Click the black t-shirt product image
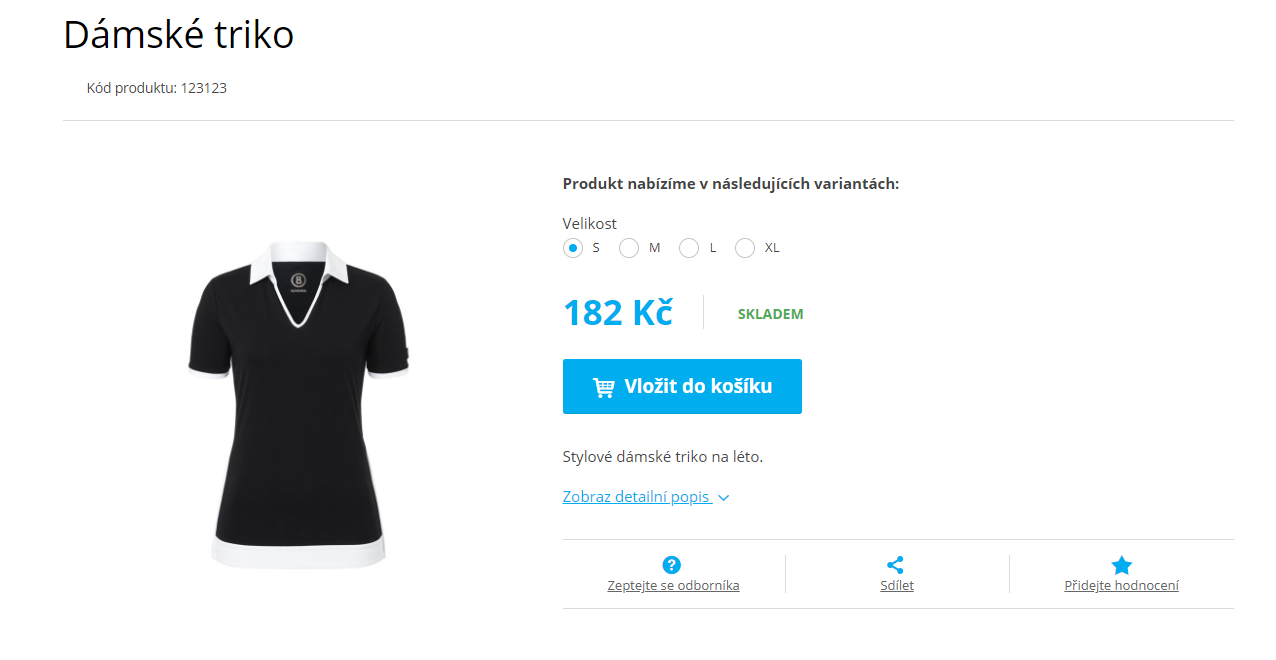Image resolution: width=1276 pixels, height=660 pixels. pyautogui.click(x=299, y=405)
